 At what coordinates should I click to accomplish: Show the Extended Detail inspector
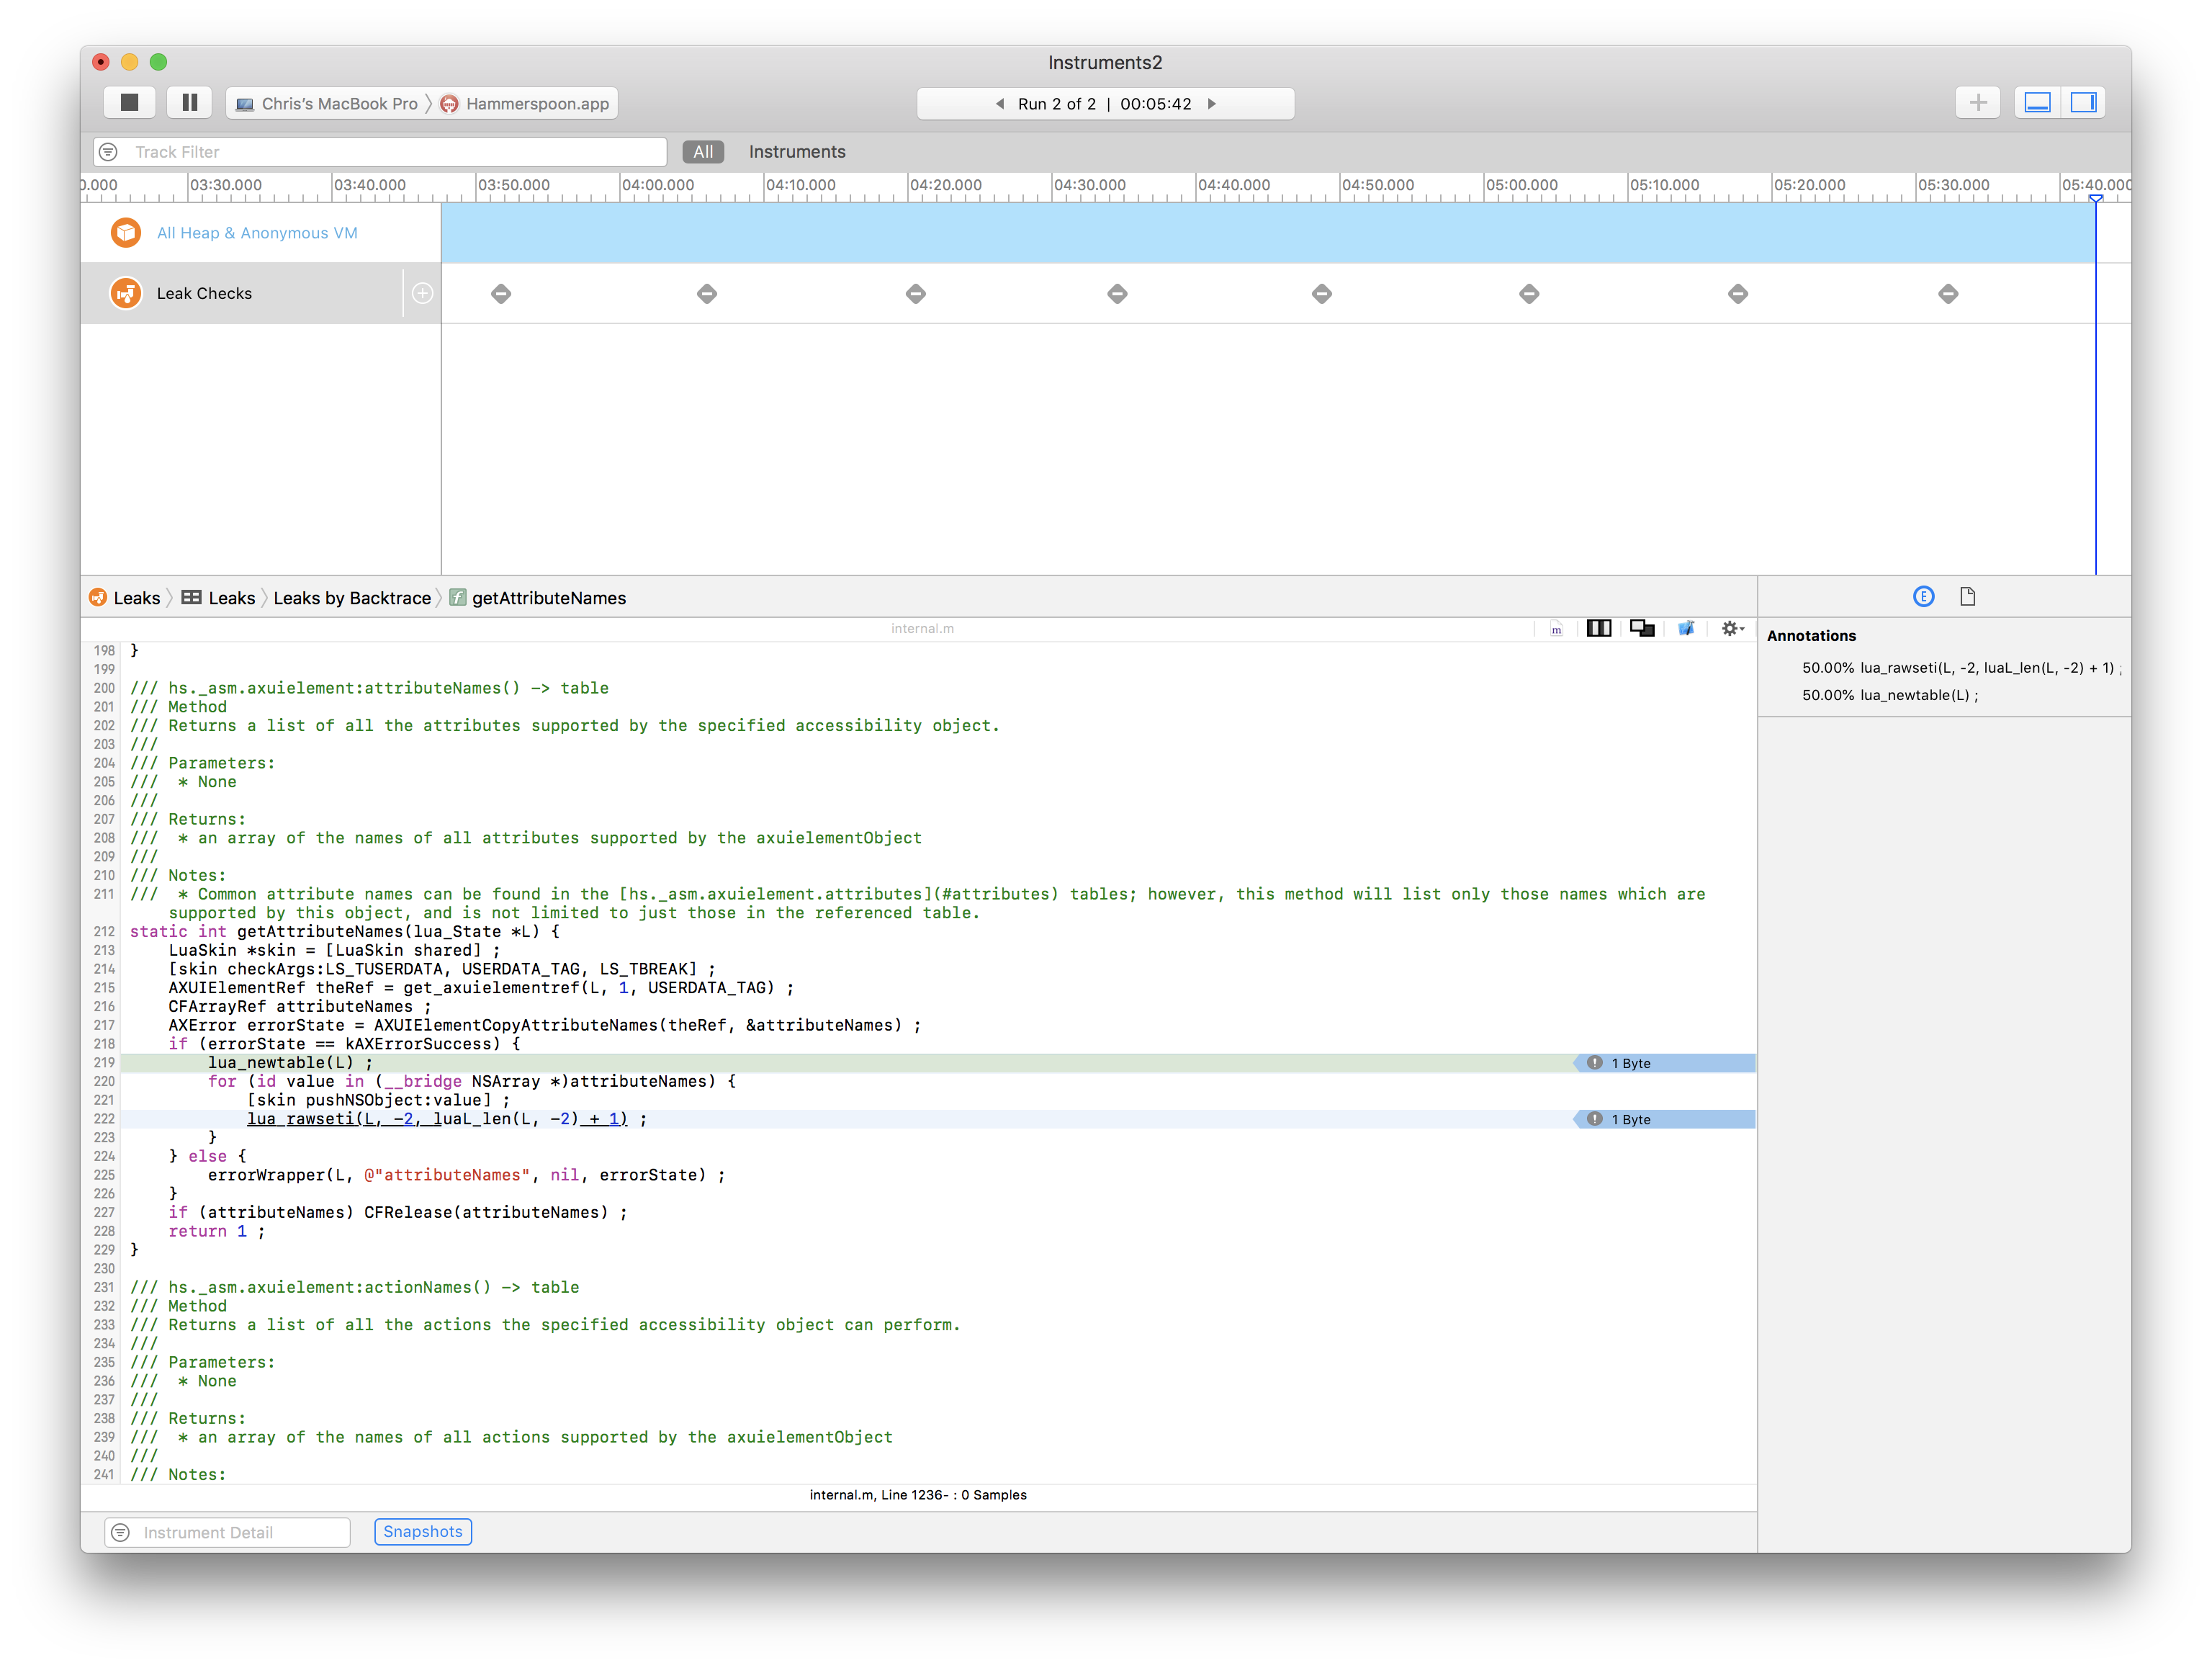[x=1923, y=597]
